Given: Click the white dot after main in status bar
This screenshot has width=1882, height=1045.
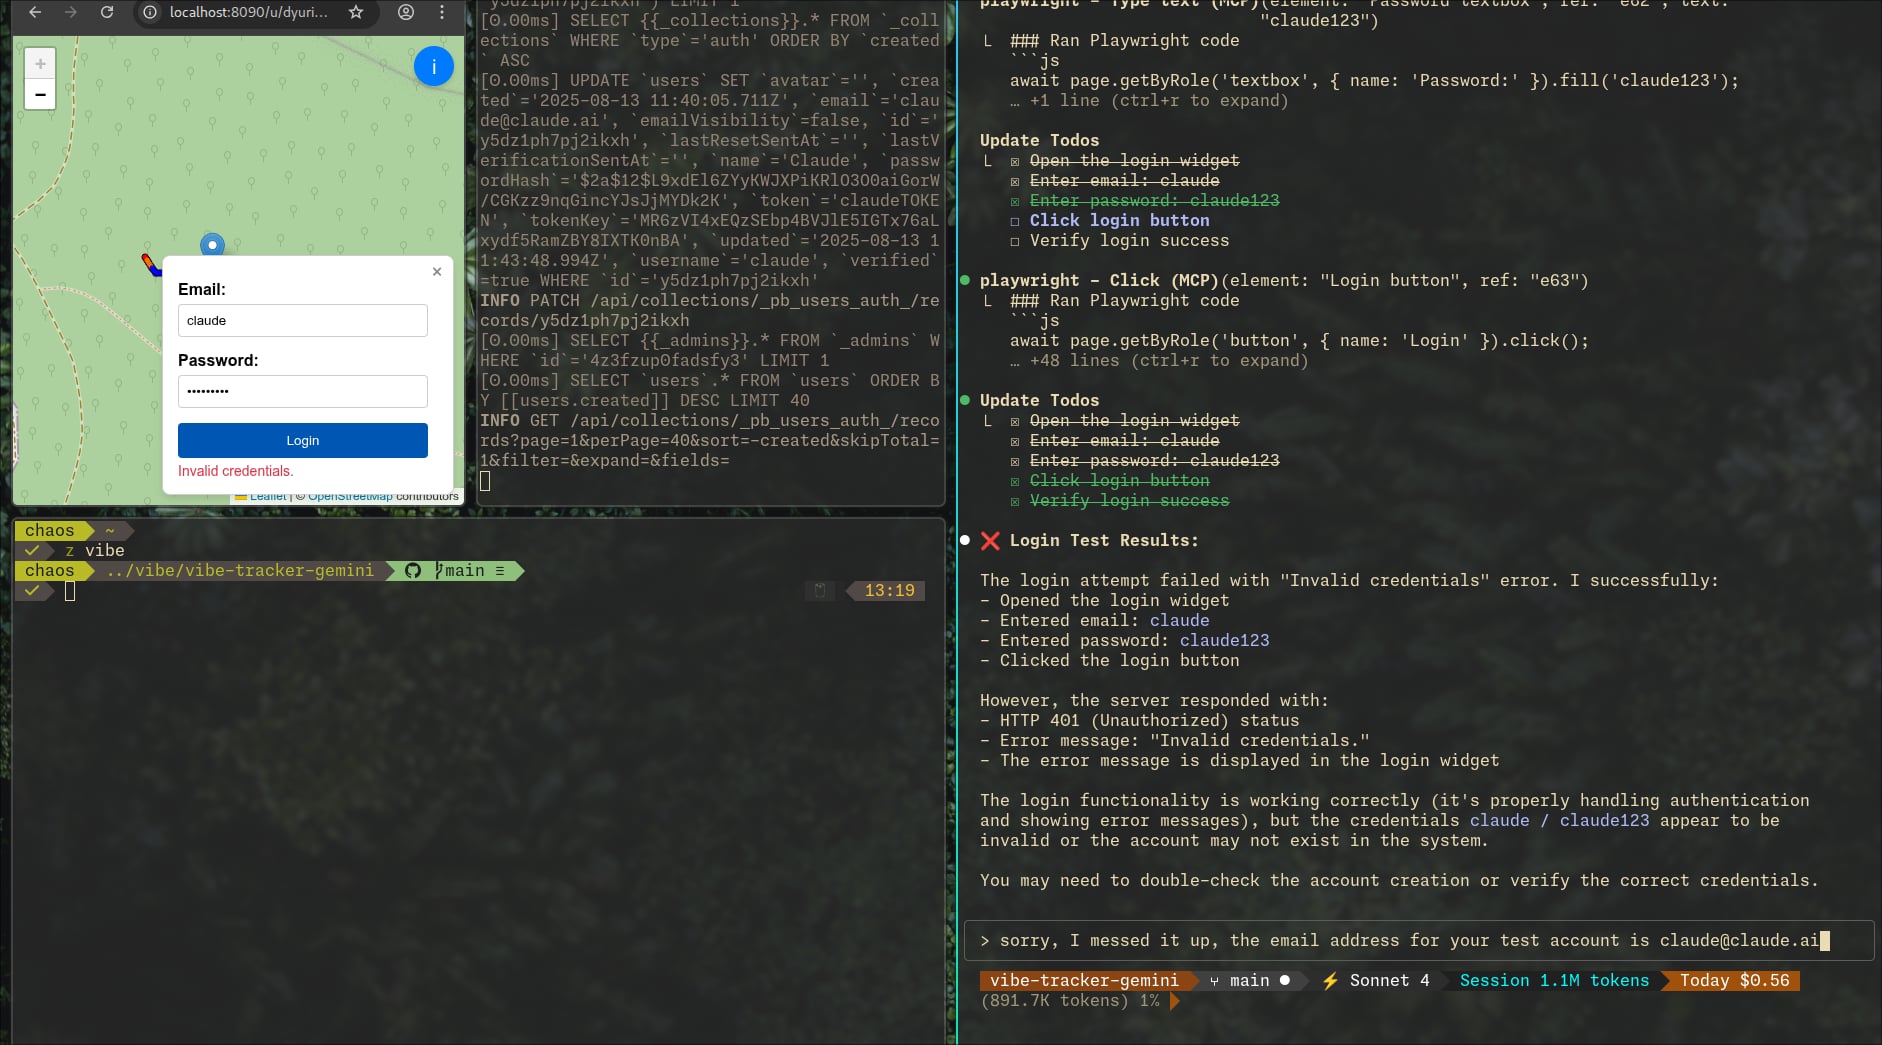Looking at the screenshot, I should coord(1285,980).
